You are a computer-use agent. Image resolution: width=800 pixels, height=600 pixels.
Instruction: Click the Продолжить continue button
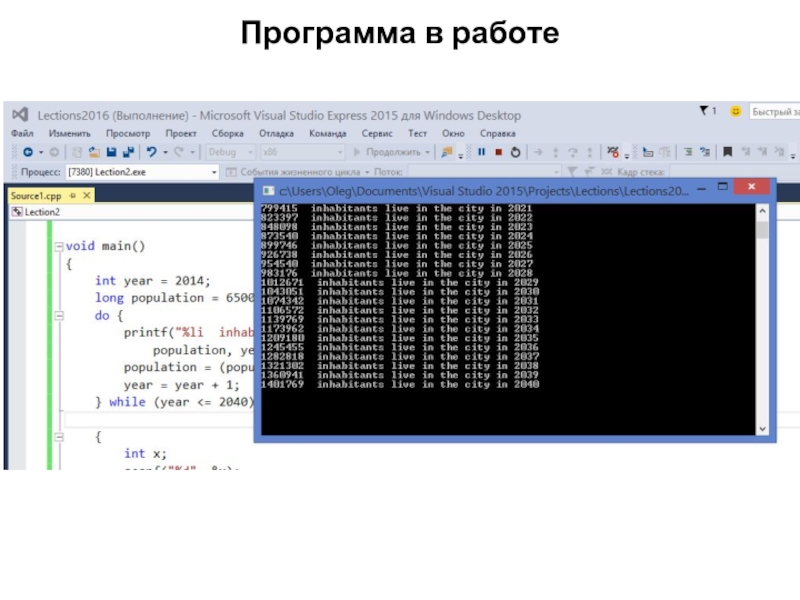pyautogui.click(x=387, y=152)
